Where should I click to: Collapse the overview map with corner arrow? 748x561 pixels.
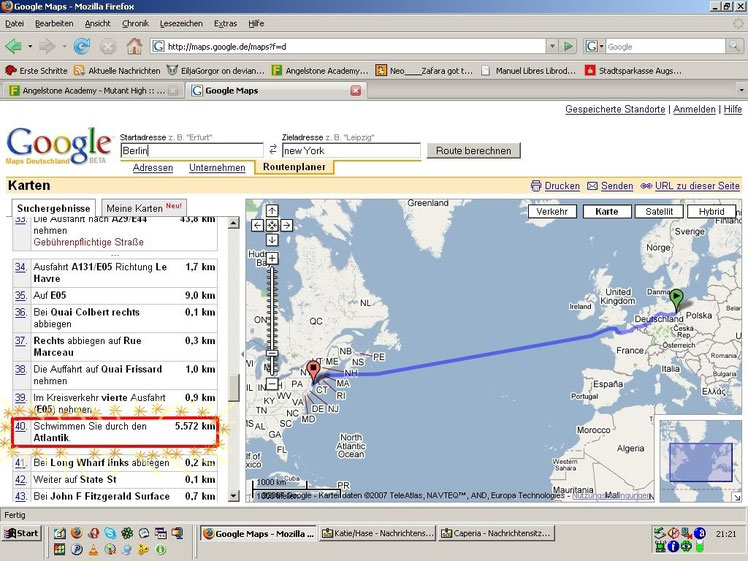[737, 497]
